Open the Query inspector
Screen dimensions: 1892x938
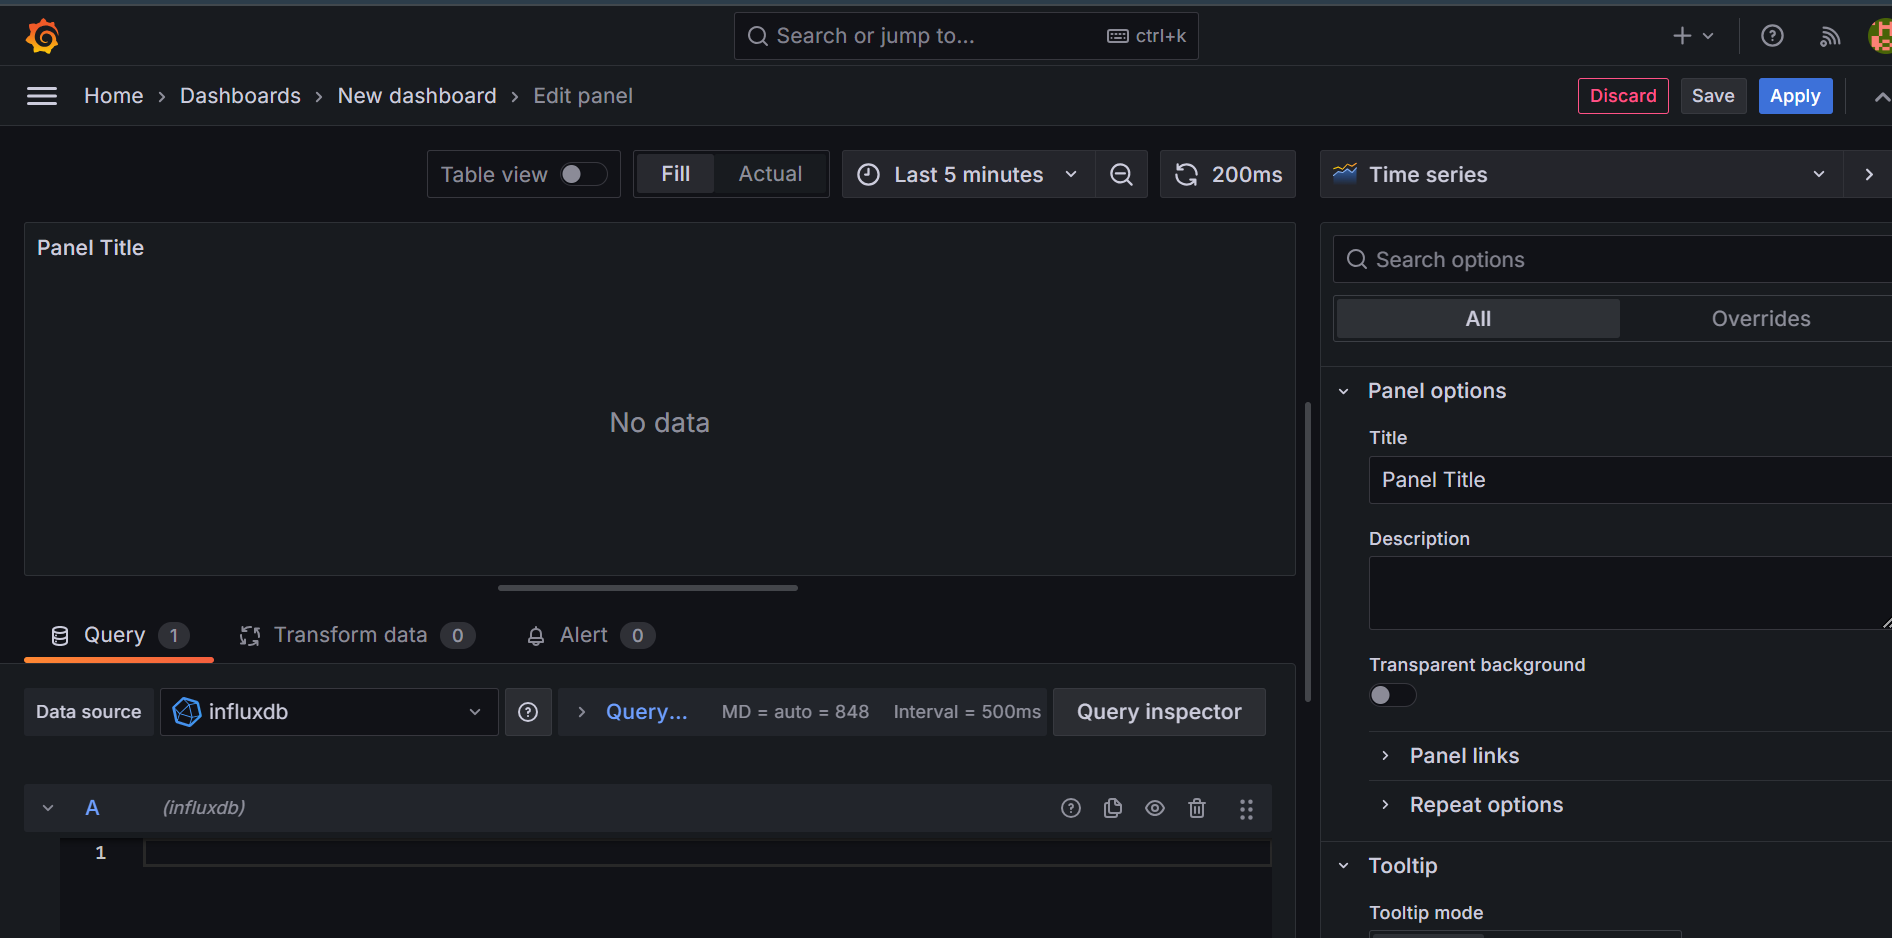point(1159,712)
